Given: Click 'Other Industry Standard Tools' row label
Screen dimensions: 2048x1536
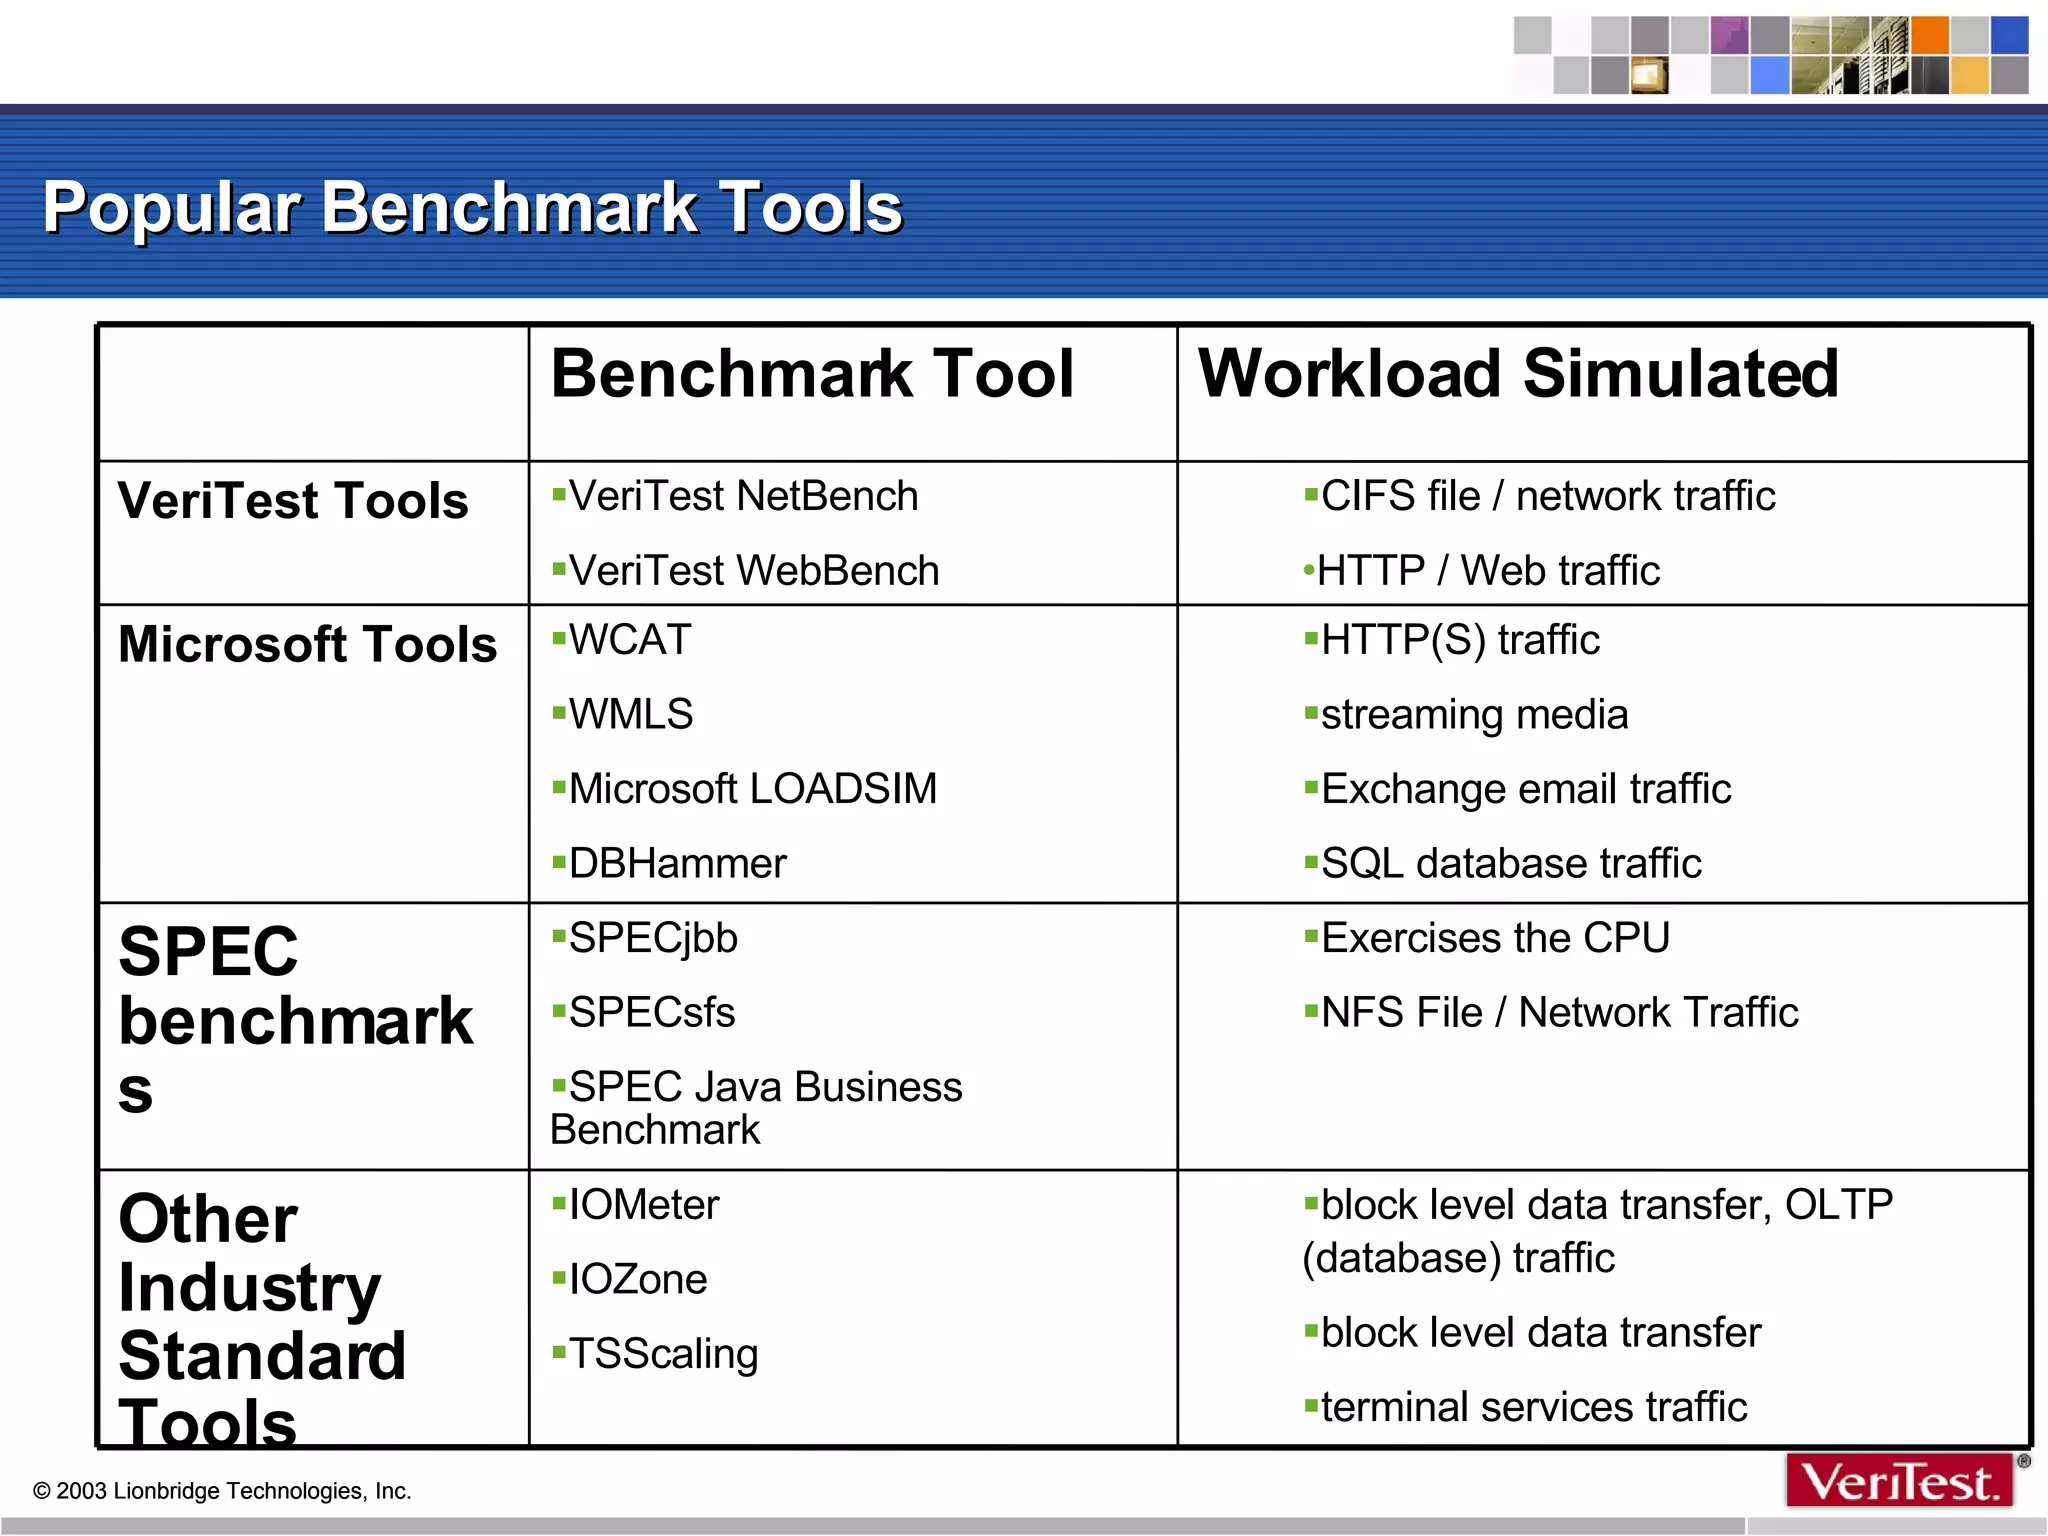Looking at the screenshot, I should coord(262,1319).
